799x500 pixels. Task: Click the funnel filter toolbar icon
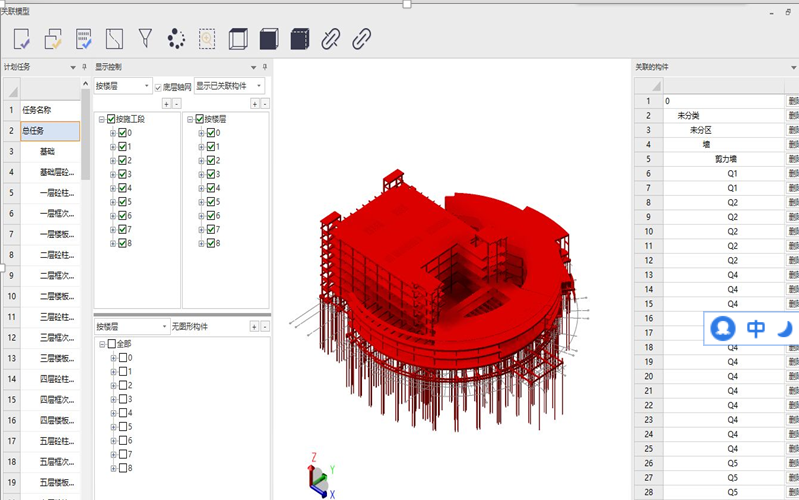pos(145,38)
